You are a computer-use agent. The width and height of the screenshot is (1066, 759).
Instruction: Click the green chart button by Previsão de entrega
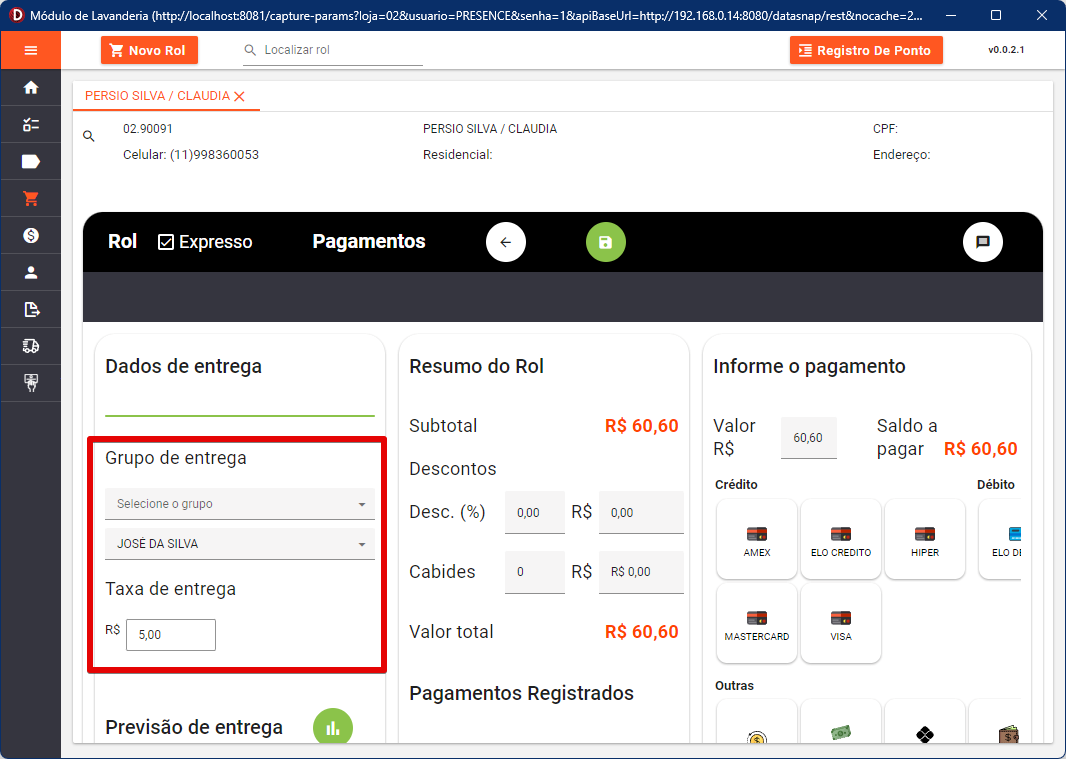(x=333, y=726)
